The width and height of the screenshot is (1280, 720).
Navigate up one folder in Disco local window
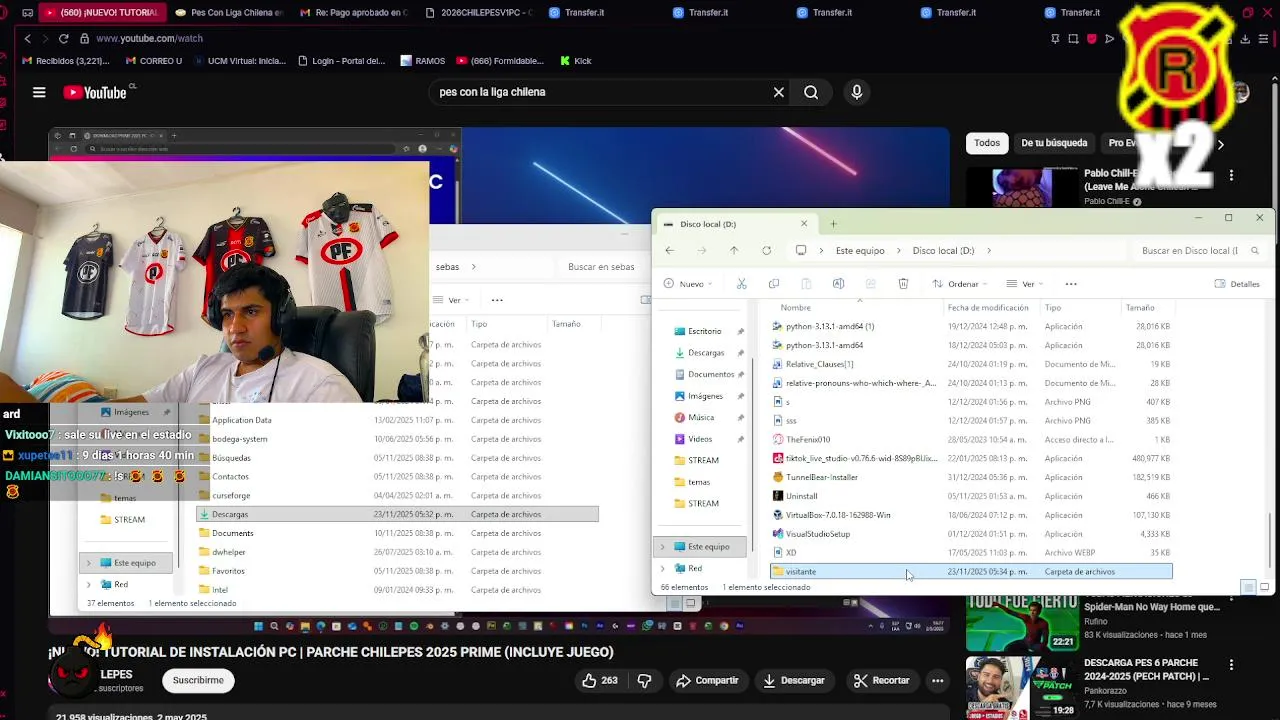[734, 251]
